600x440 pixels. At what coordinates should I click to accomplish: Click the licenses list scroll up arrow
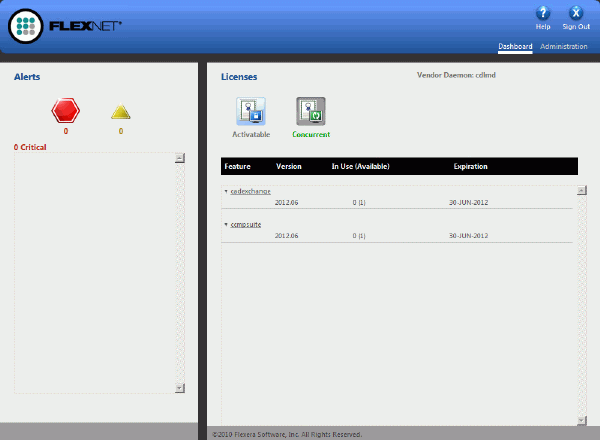pos(581,190)
